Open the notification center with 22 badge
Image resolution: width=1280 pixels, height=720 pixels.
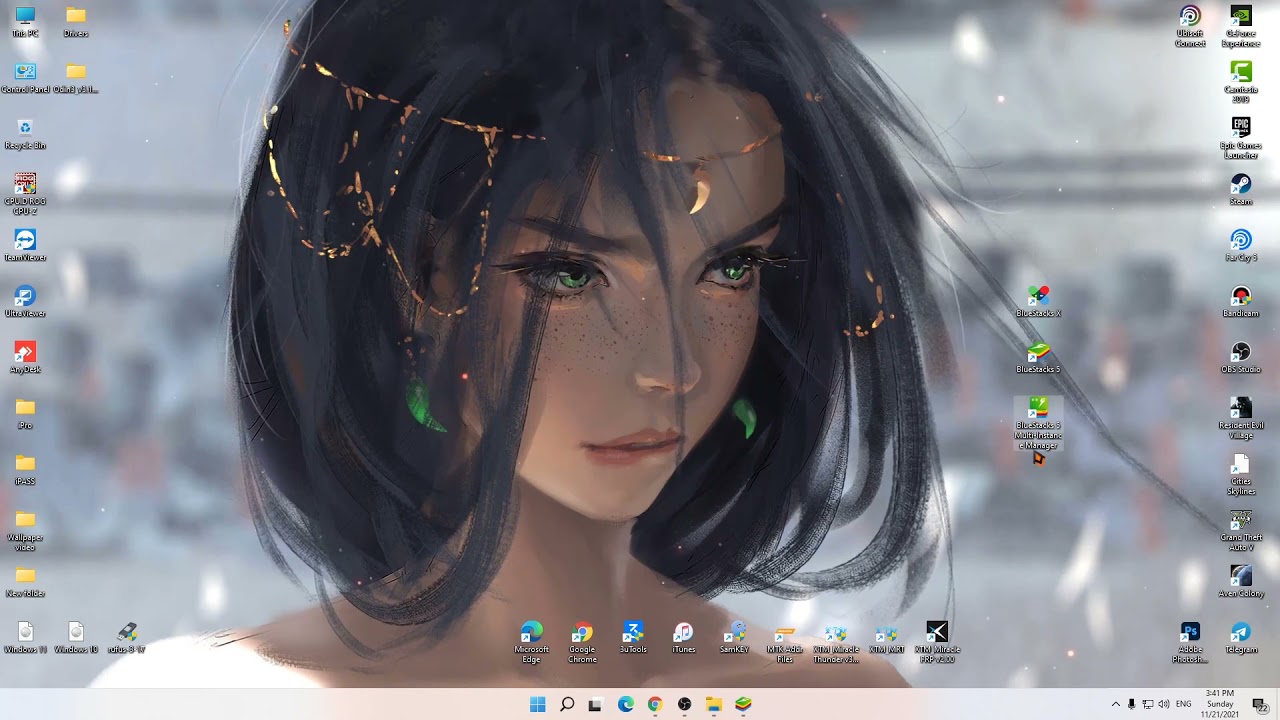tap(1261, 705)
